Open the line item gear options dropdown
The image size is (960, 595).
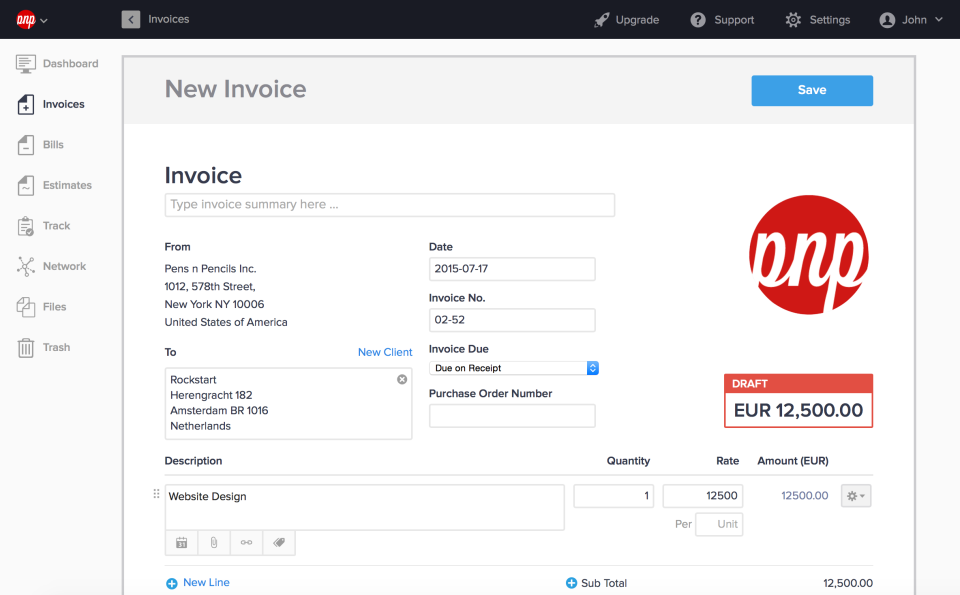click(x=855, y=495)
